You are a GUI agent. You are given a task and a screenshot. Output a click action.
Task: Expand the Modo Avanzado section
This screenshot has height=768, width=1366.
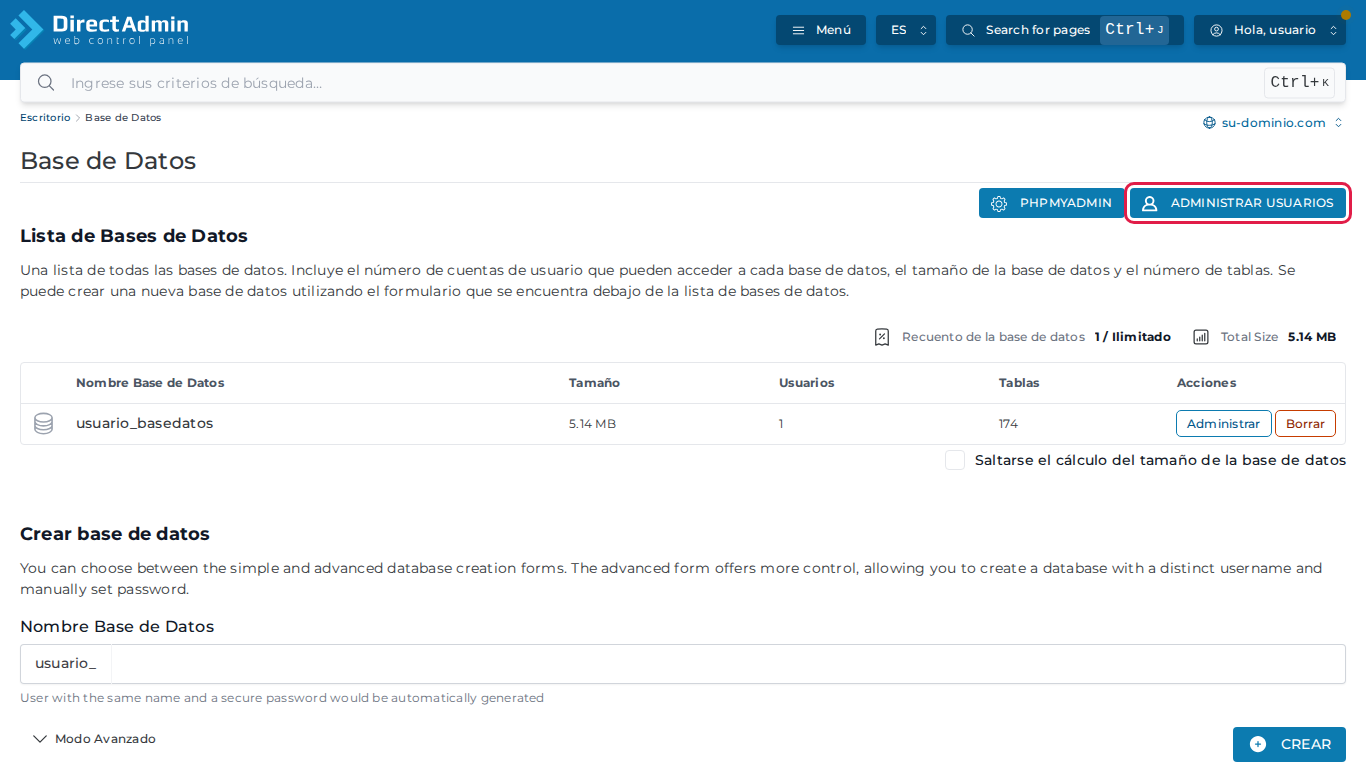(x=94, y=739)
